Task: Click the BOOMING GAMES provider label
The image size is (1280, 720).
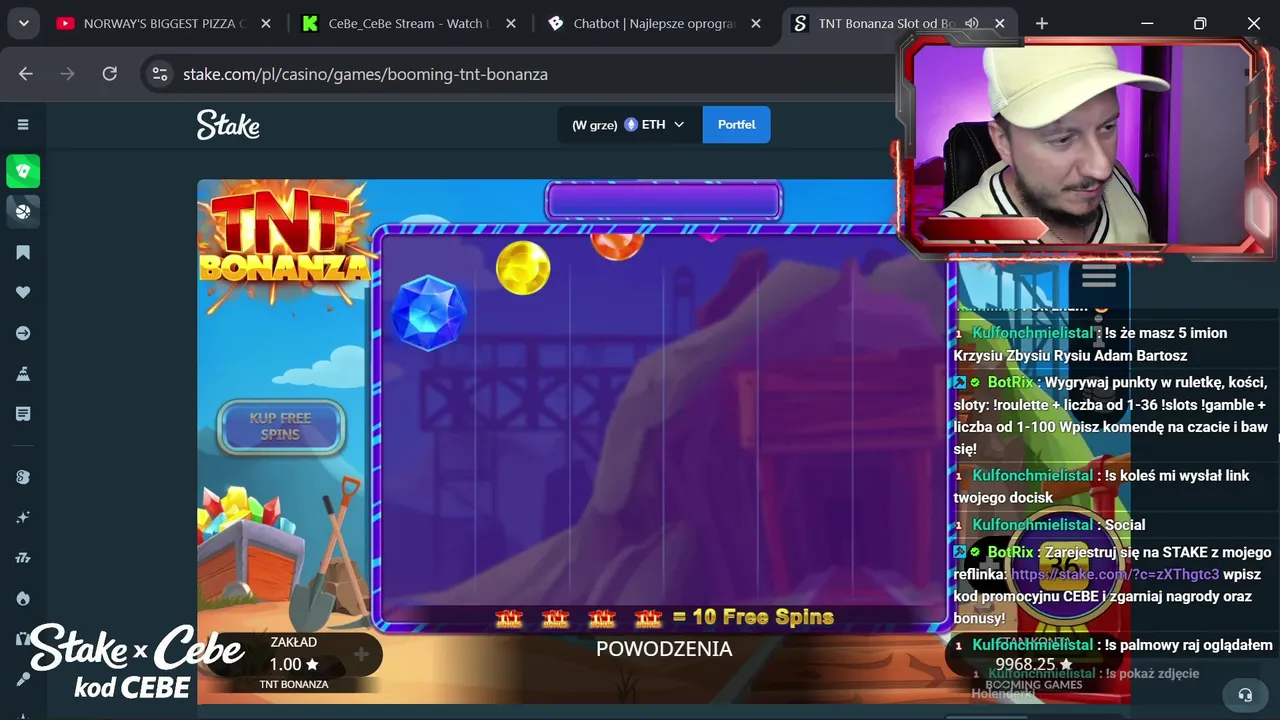Action: point(1034,685)
